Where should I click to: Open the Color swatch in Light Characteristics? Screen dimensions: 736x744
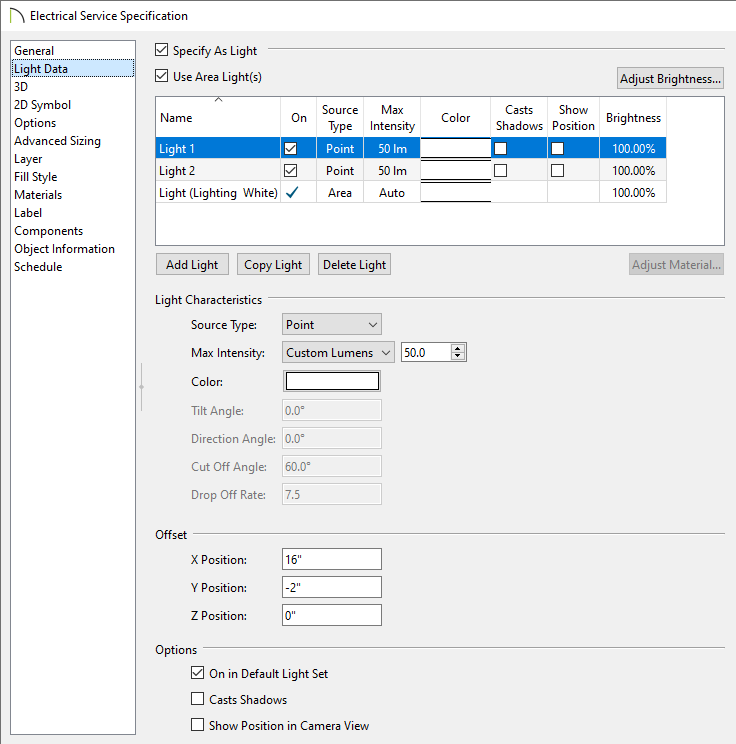click(x=332, y=381)
